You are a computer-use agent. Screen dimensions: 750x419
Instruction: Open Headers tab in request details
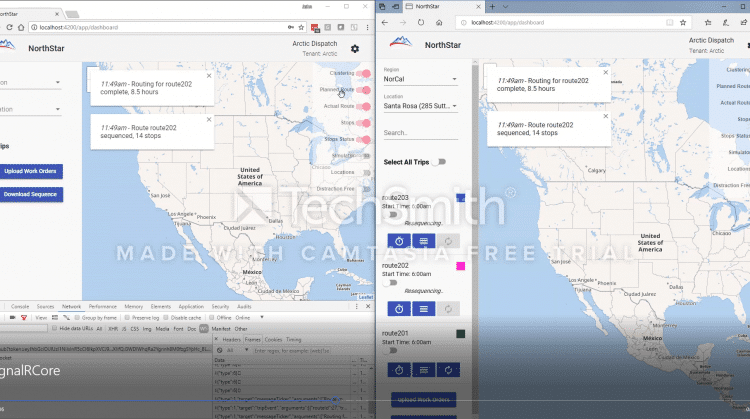click(x=232, y=340)
